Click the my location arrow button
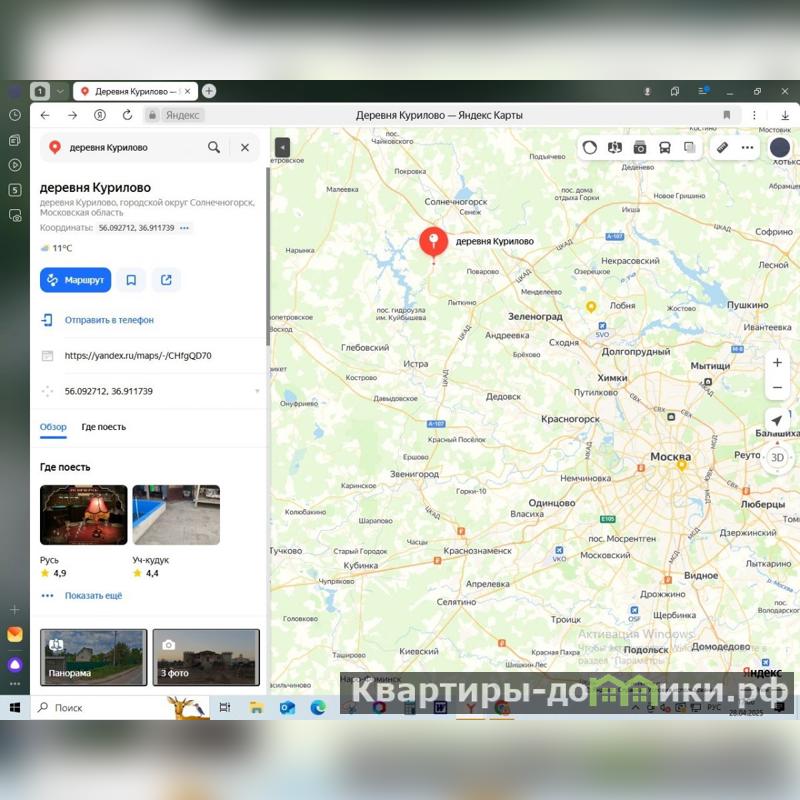The height and width of the screenshot is (800, 800). [x=777, y=420]
